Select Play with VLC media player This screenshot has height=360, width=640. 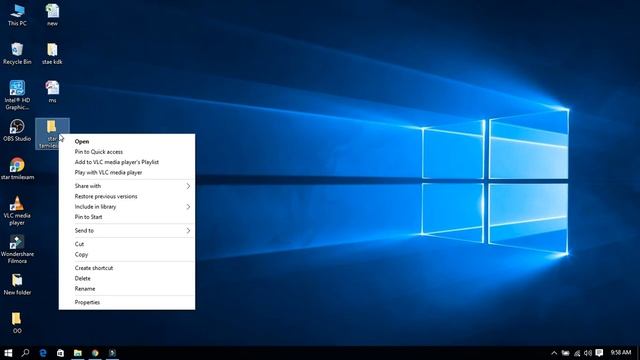[x=127, y=172]
